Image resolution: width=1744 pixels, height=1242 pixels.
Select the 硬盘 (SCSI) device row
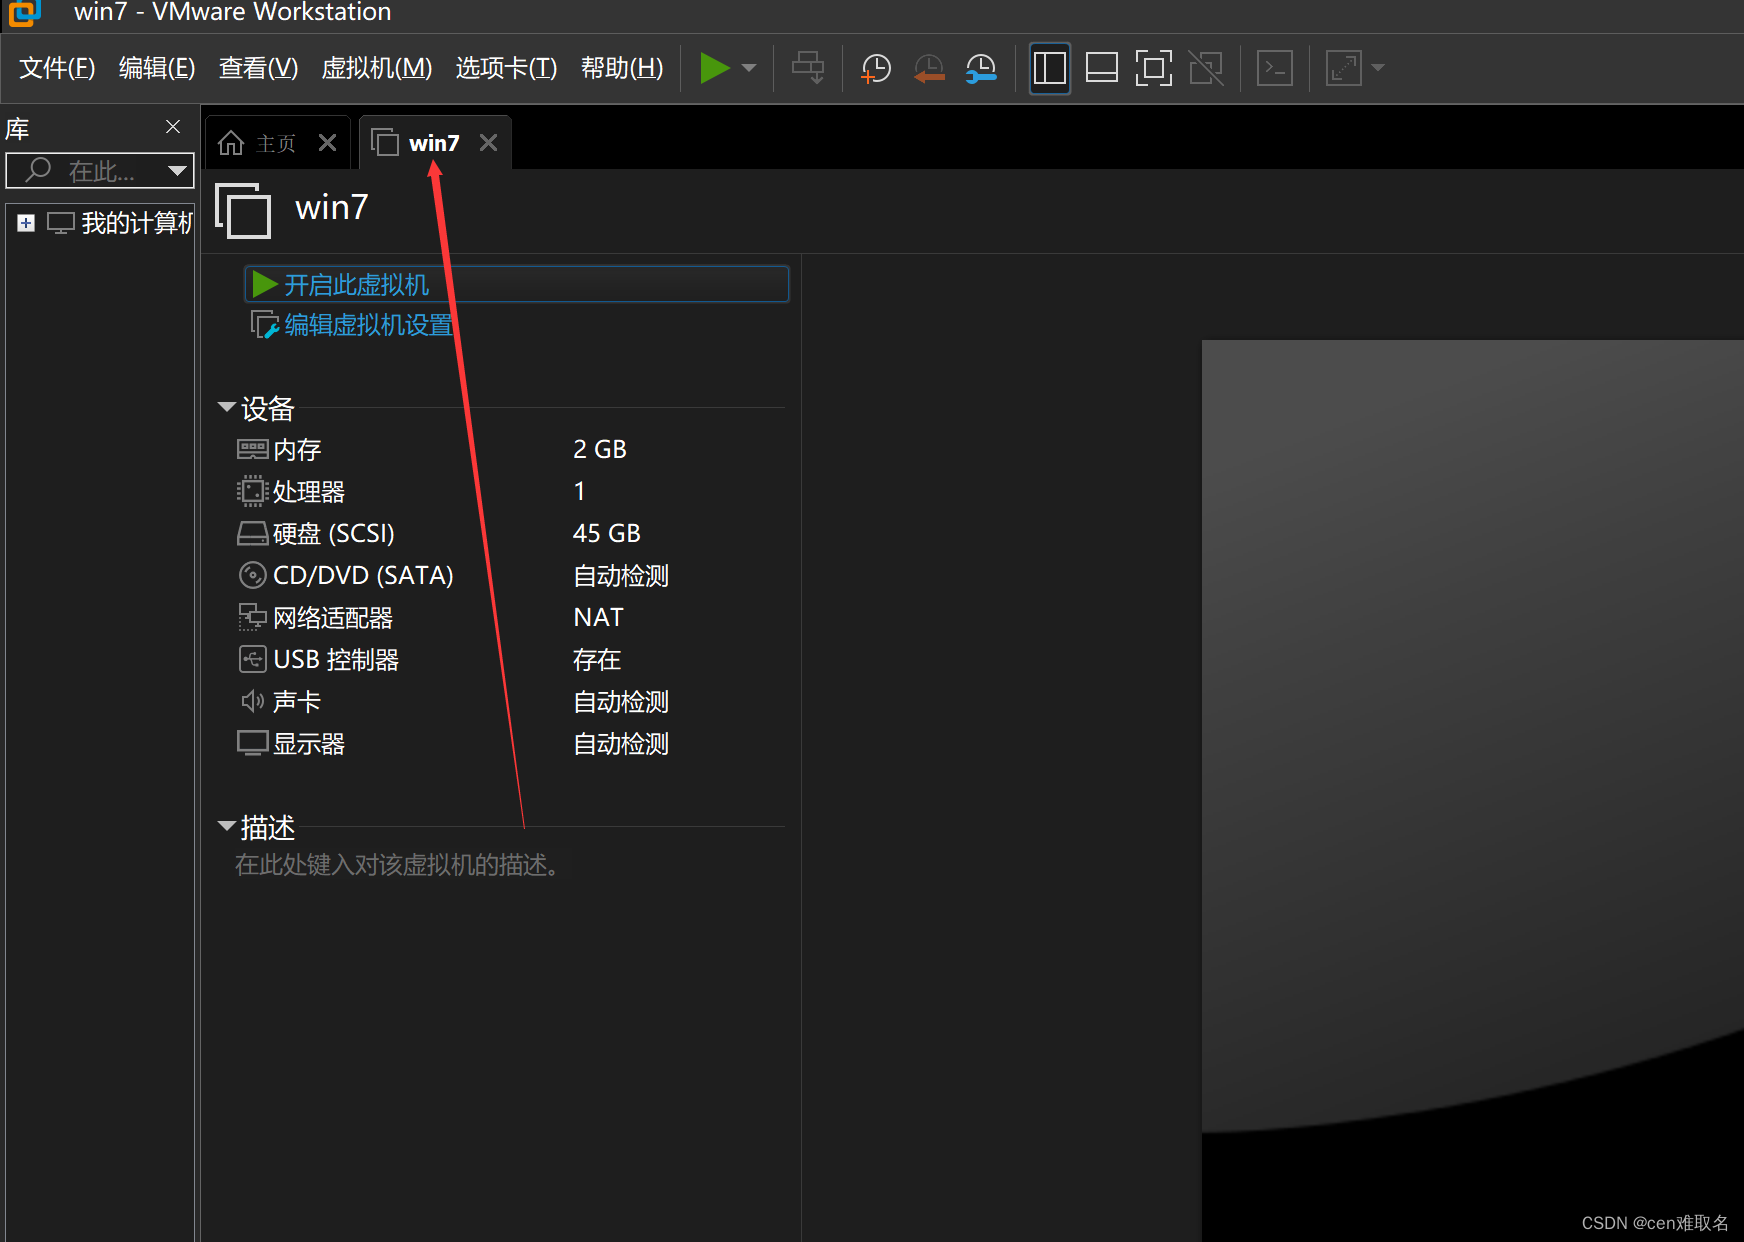tap(510, 534)
